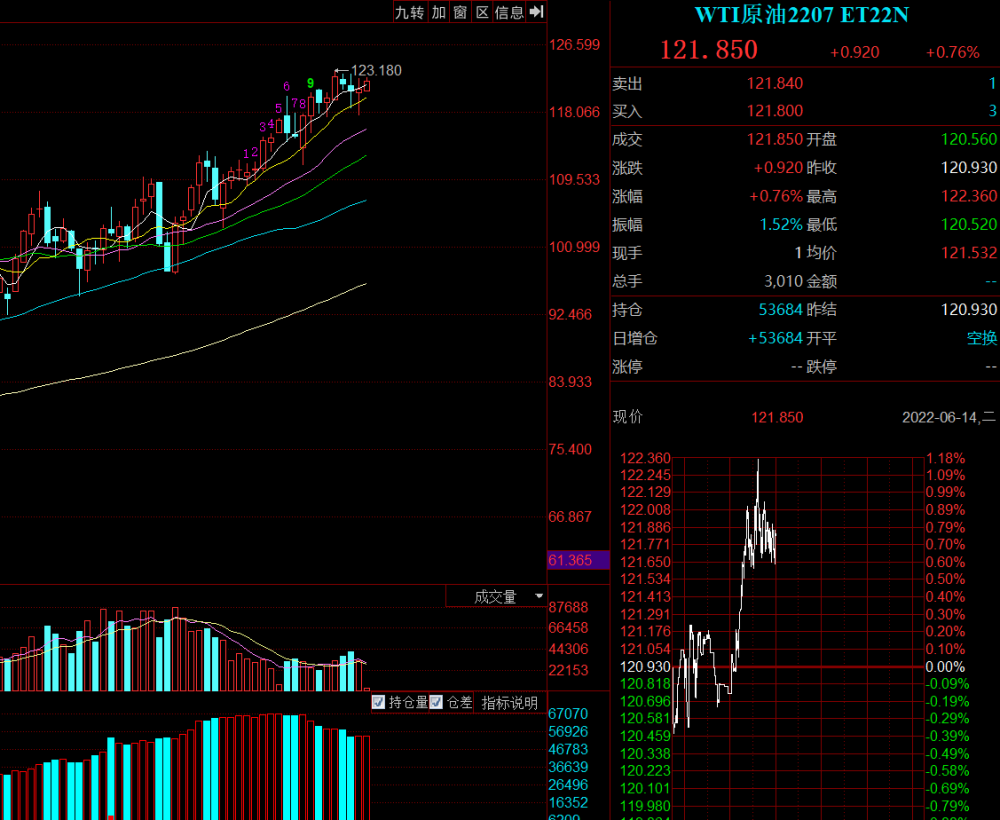Click the 买入 bid price 121.800
This screenshot has height=820, width=1000.
[x=775, y=111]
